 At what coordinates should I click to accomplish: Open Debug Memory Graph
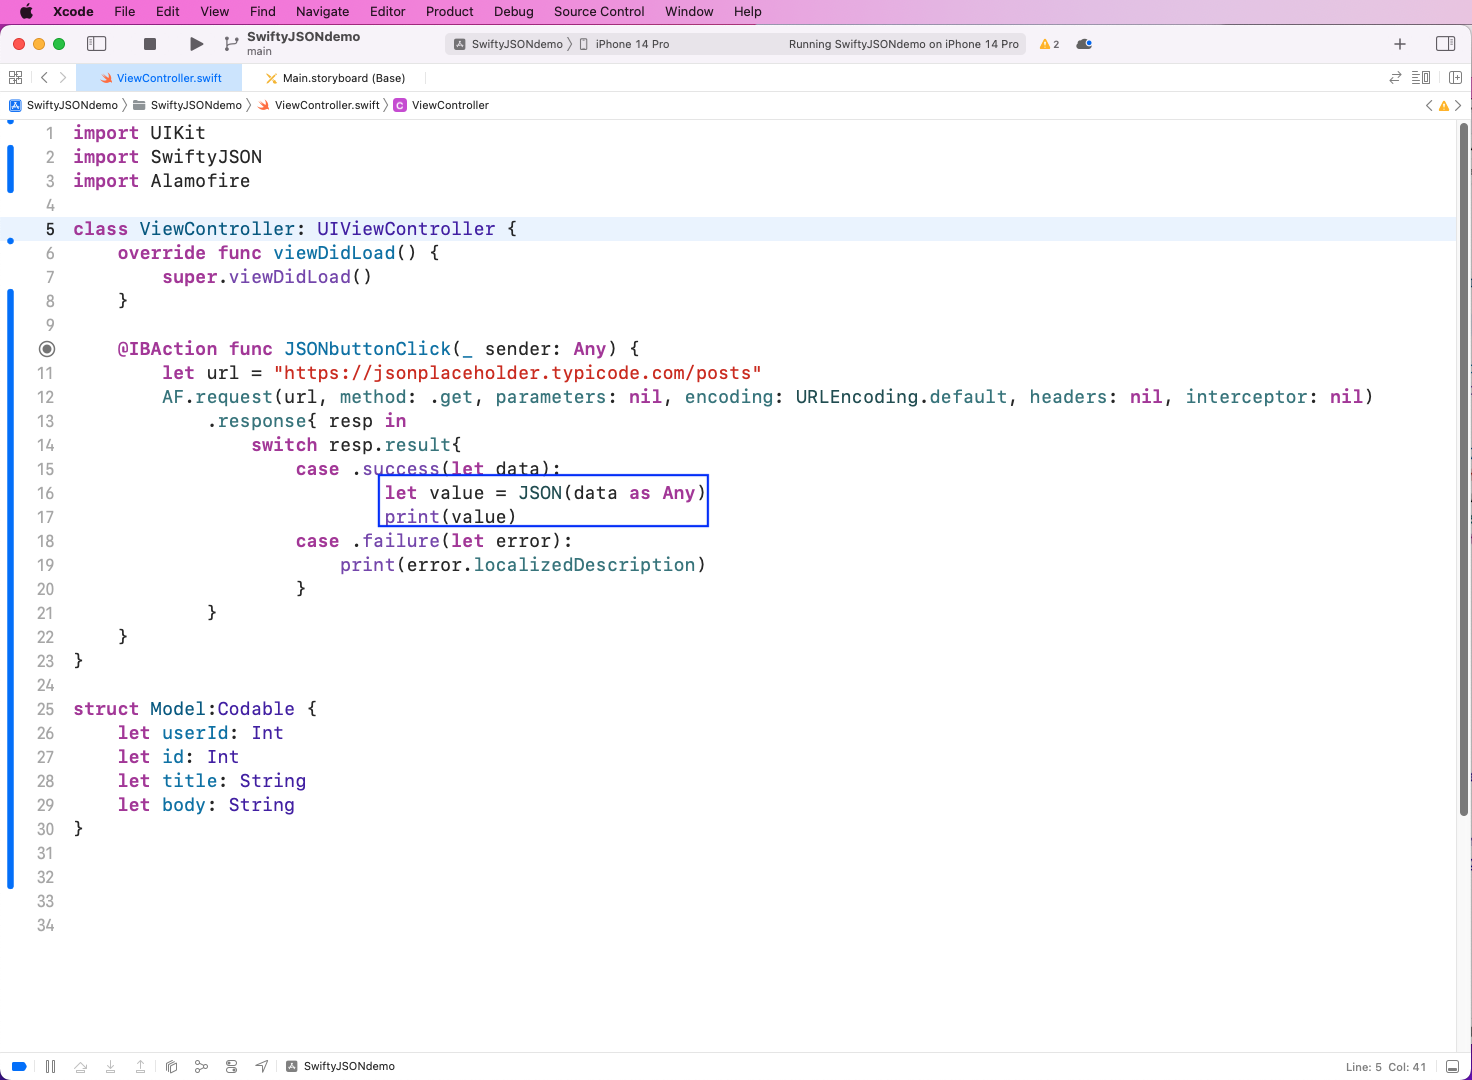click(201, 1066)
